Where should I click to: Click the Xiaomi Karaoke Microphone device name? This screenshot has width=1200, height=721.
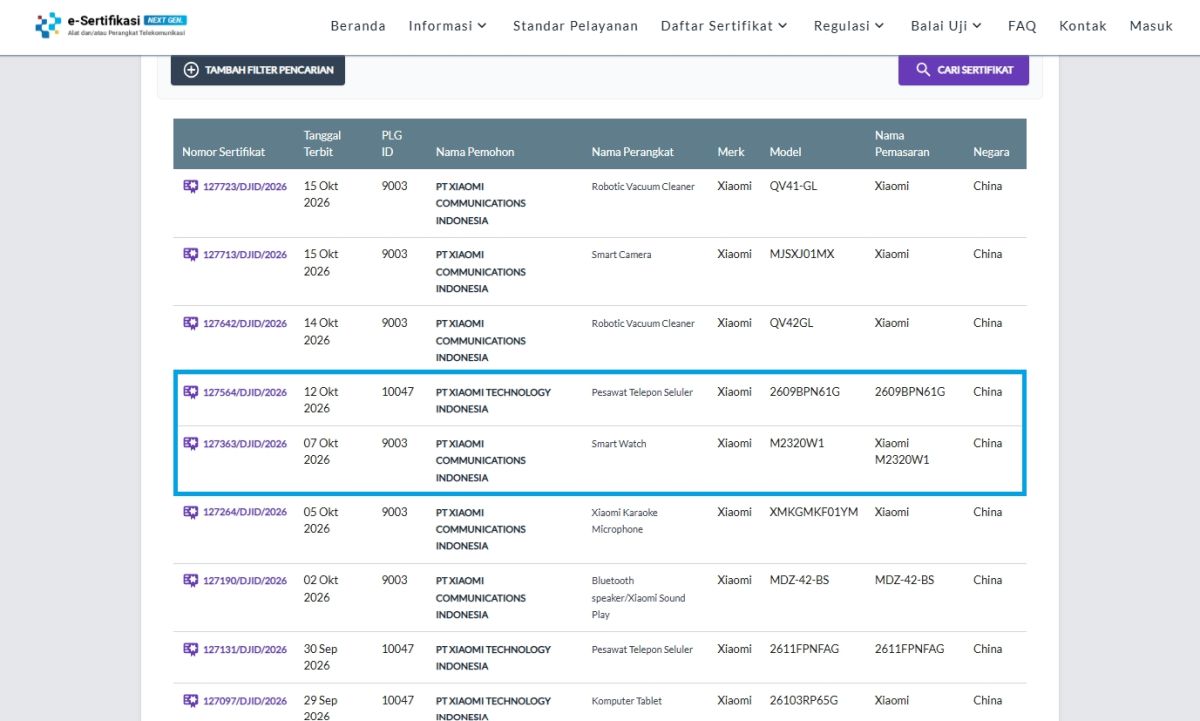(625, 521)
